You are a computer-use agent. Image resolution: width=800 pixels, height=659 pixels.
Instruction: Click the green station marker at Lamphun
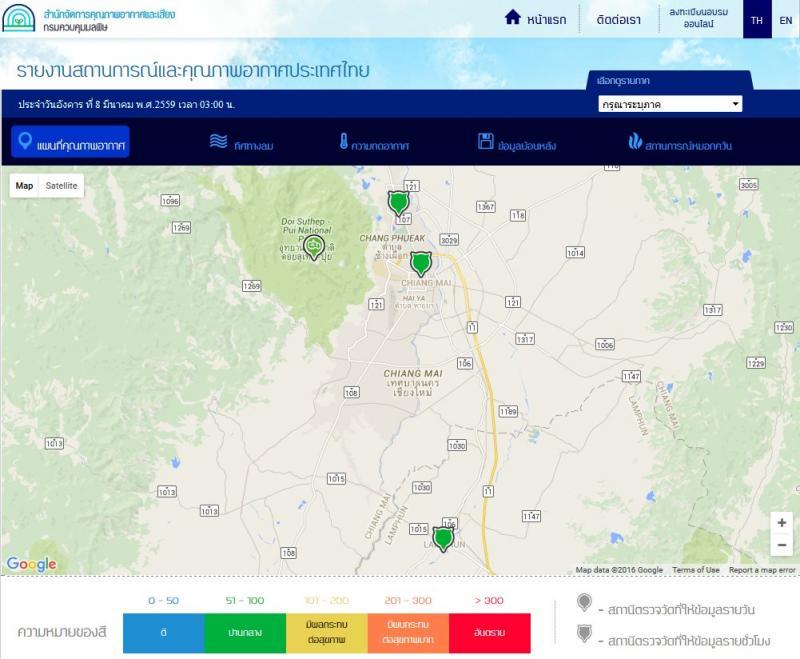coord(443,539)
